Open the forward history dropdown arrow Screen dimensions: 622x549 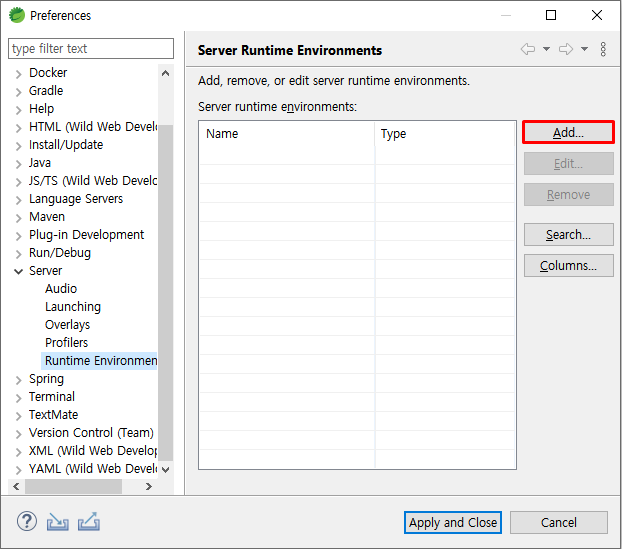(x=584, y=49)
